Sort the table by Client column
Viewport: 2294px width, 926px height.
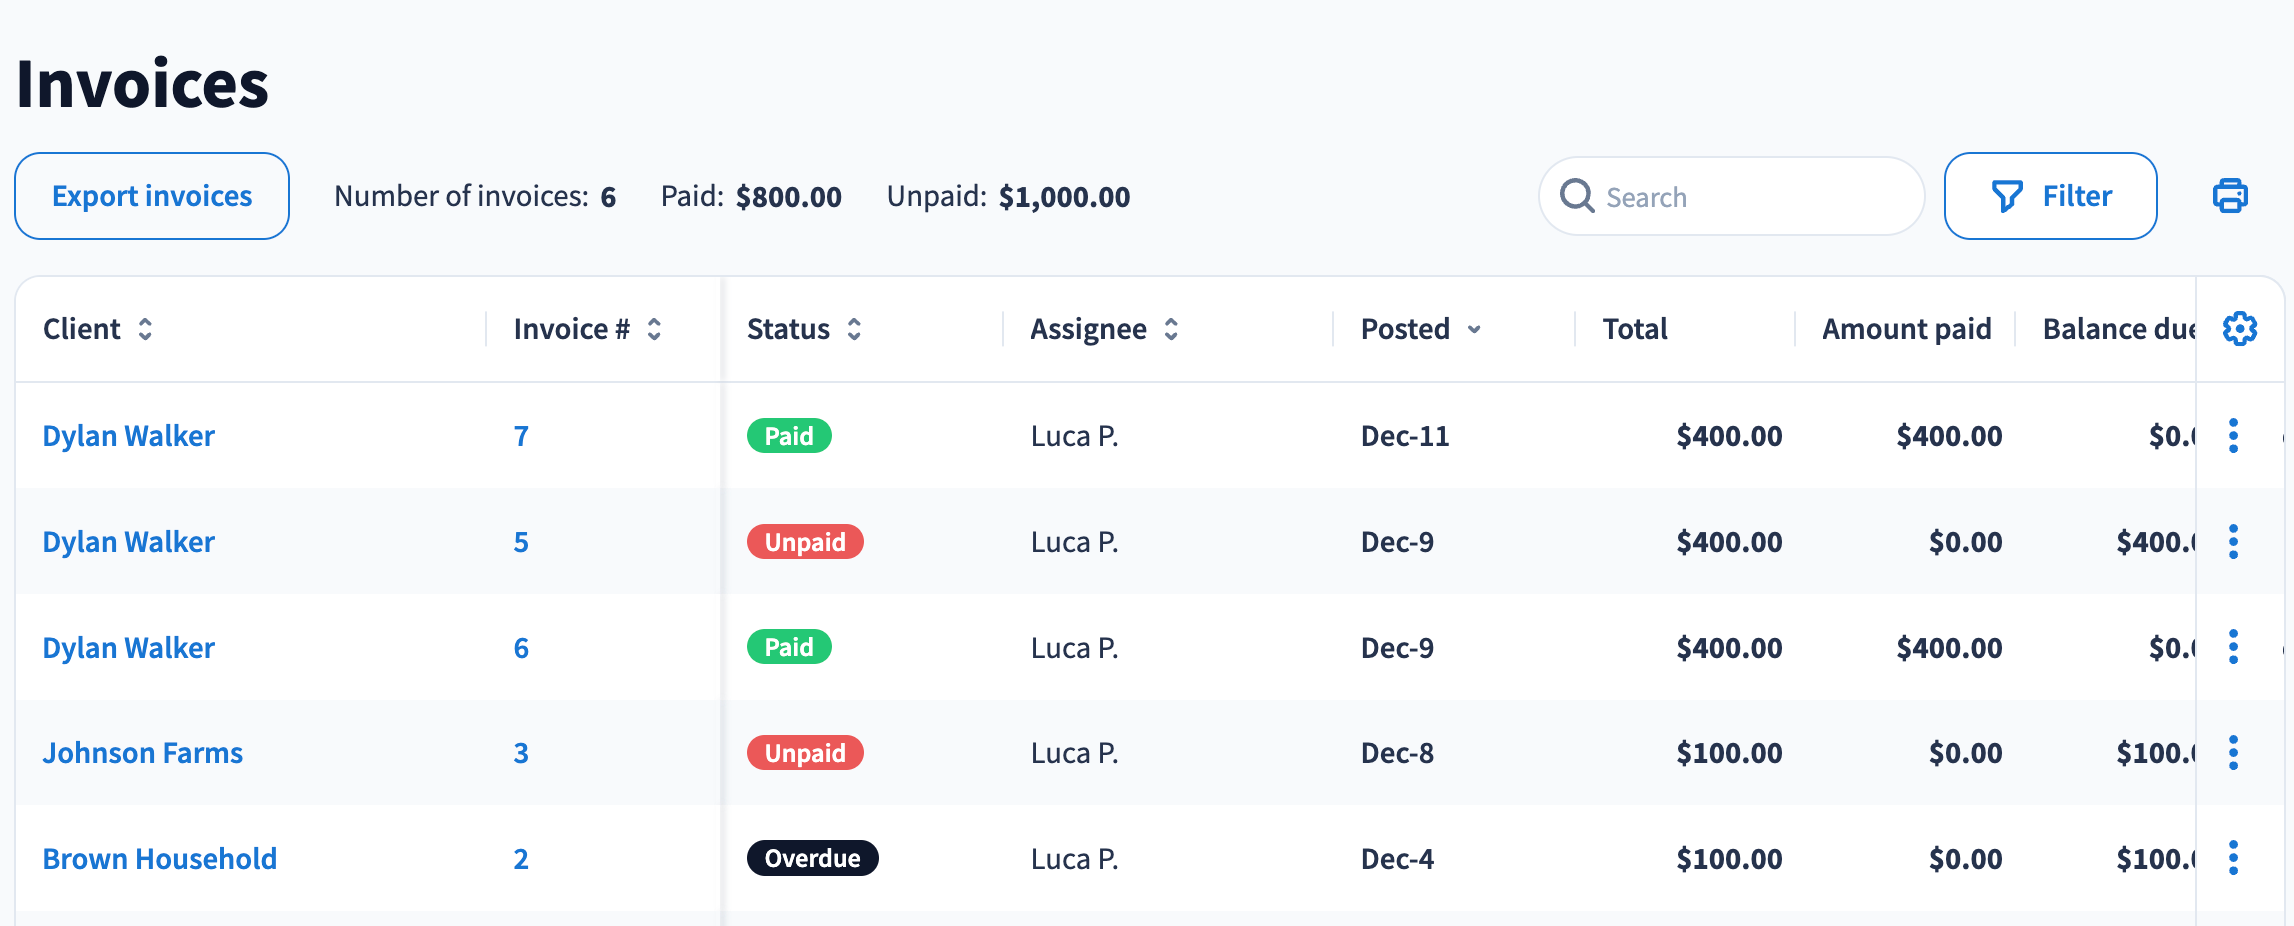coord(145,329)
